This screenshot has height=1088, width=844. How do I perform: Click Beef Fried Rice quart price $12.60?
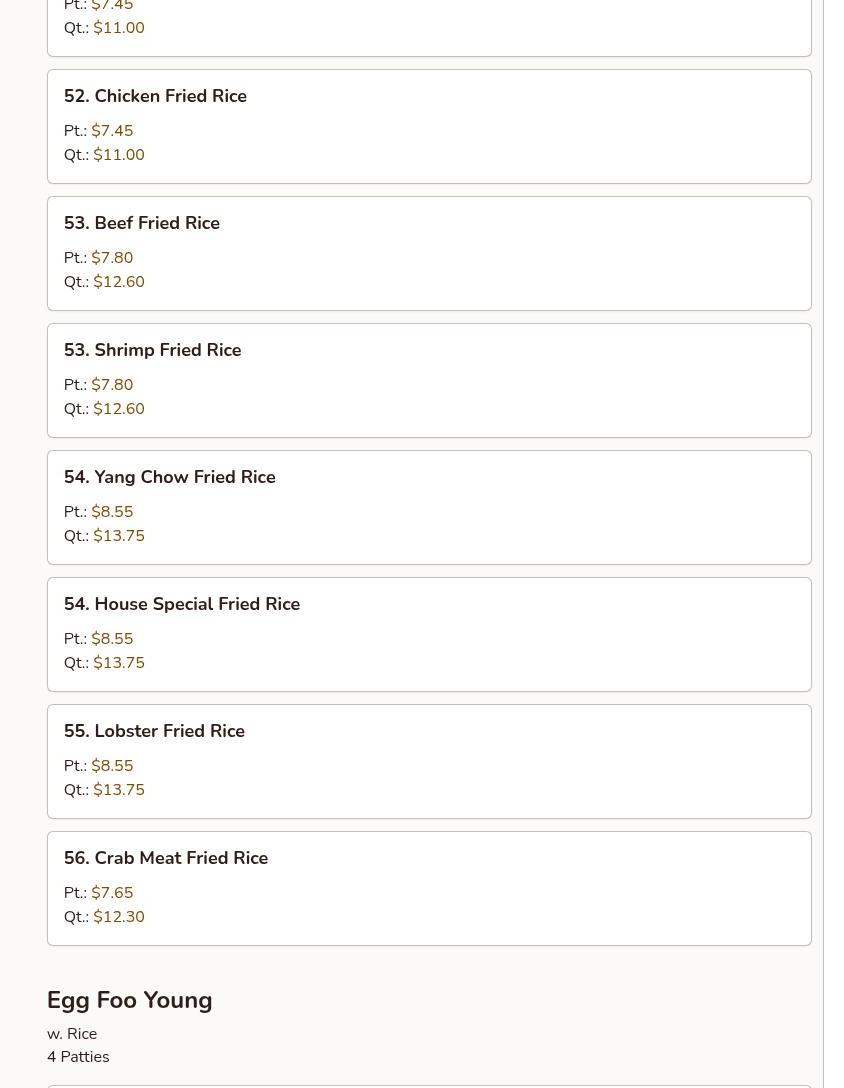coord(118,282)
